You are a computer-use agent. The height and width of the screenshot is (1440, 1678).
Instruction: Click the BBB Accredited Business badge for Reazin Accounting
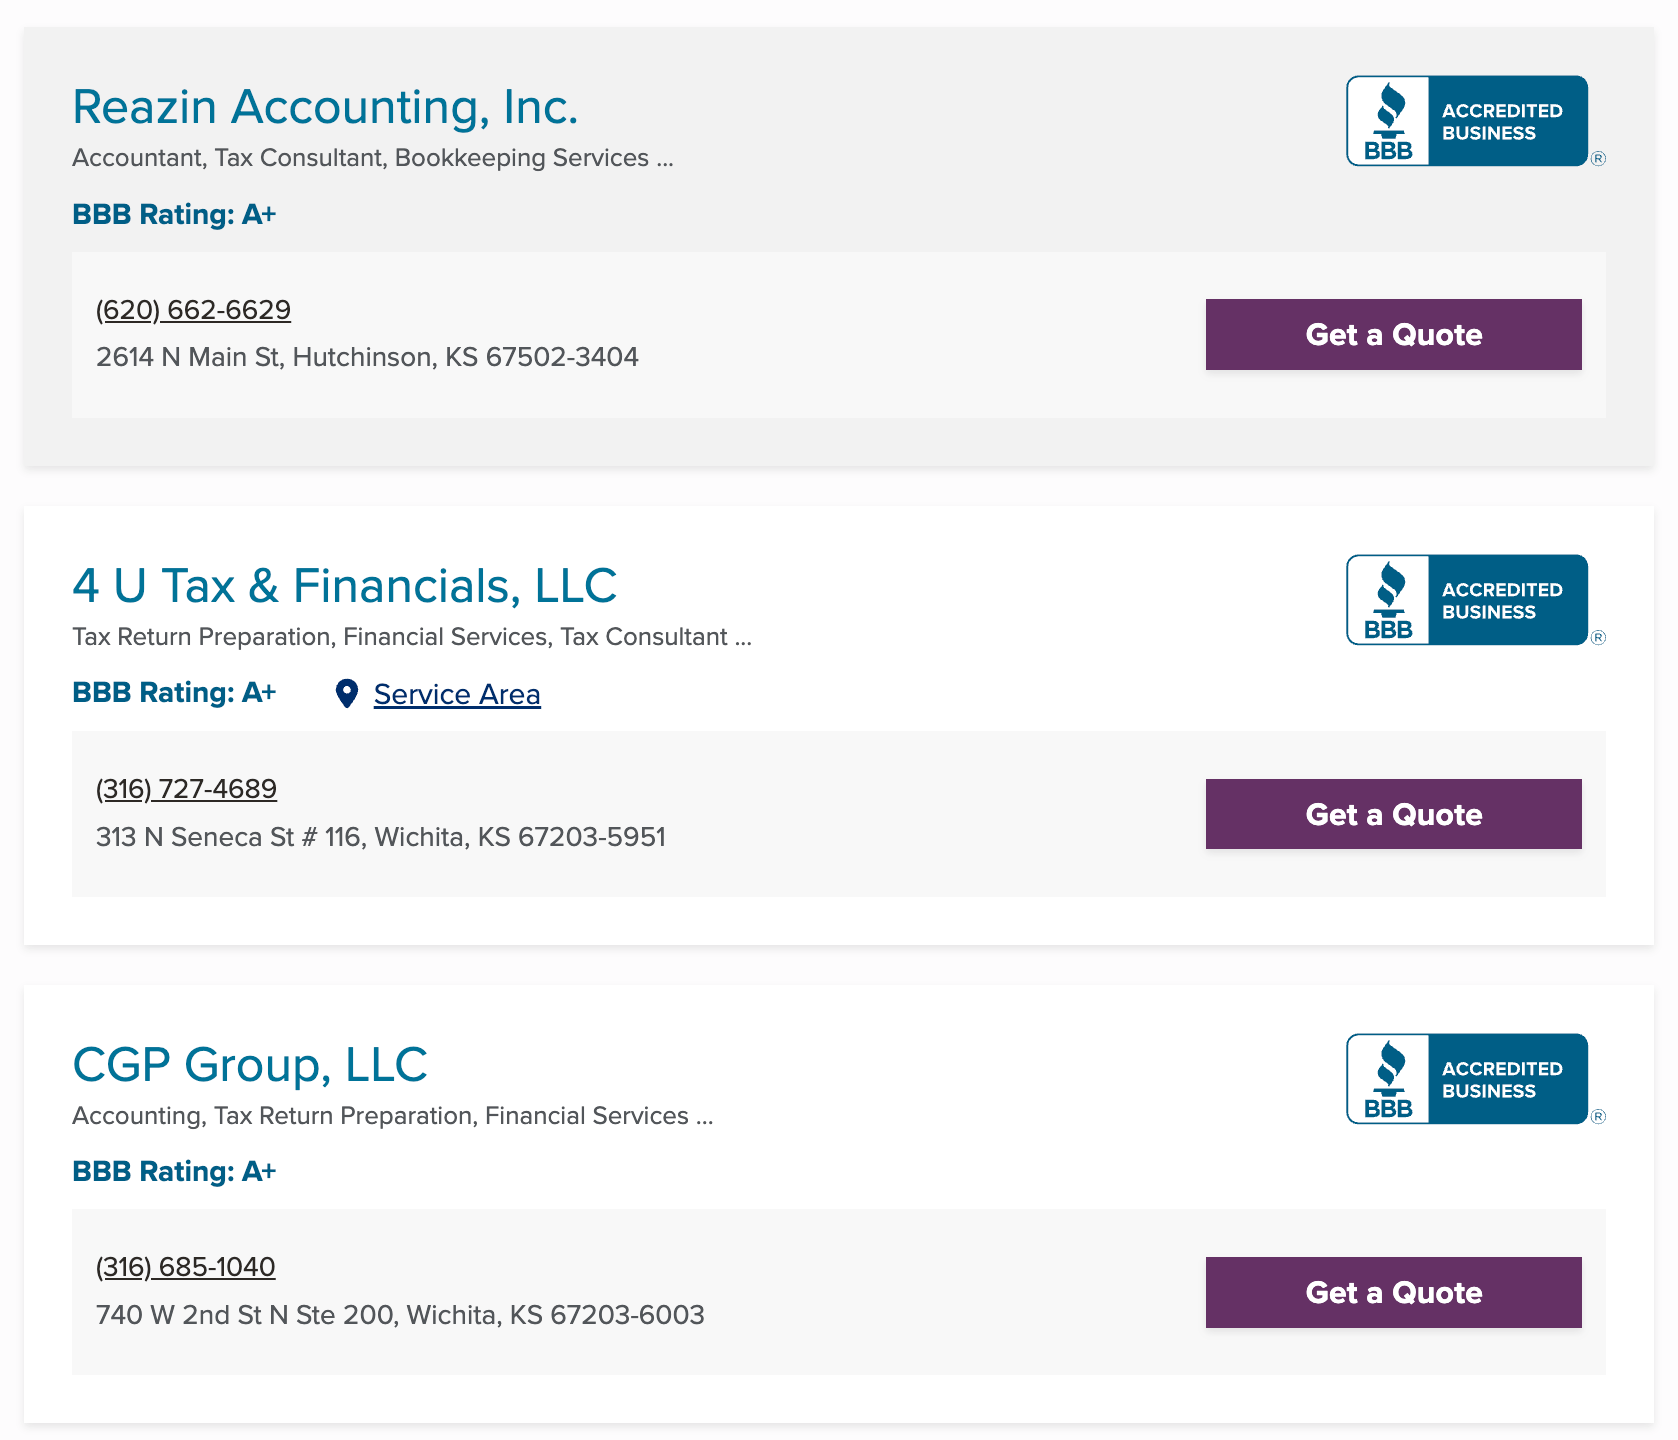pos(1466,120)
